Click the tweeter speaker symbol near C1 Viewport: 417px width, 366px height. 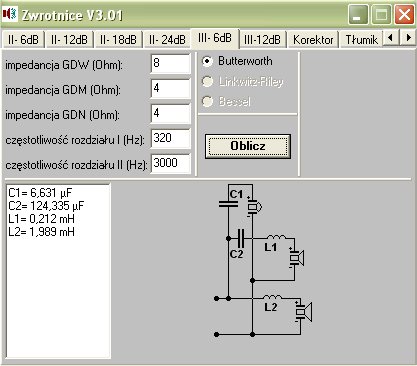254,207
